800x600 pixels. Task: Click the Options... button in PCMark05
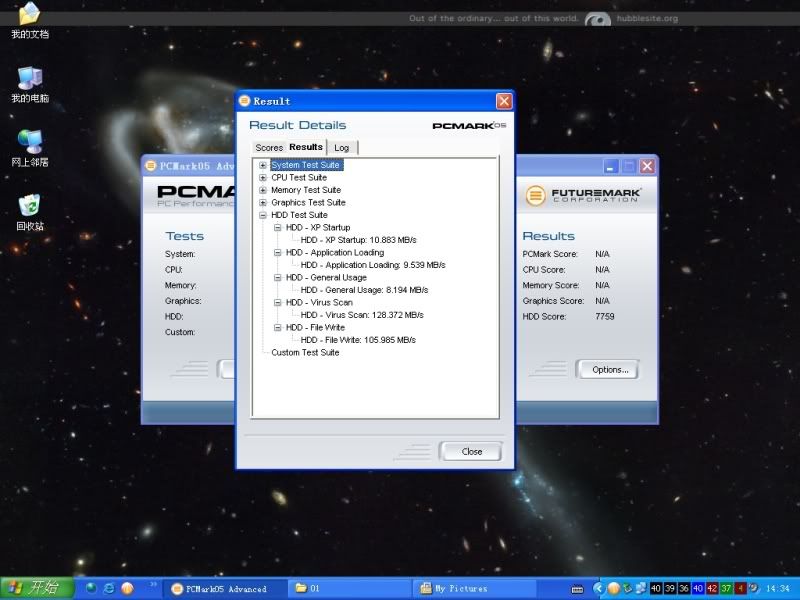[608, 370]
